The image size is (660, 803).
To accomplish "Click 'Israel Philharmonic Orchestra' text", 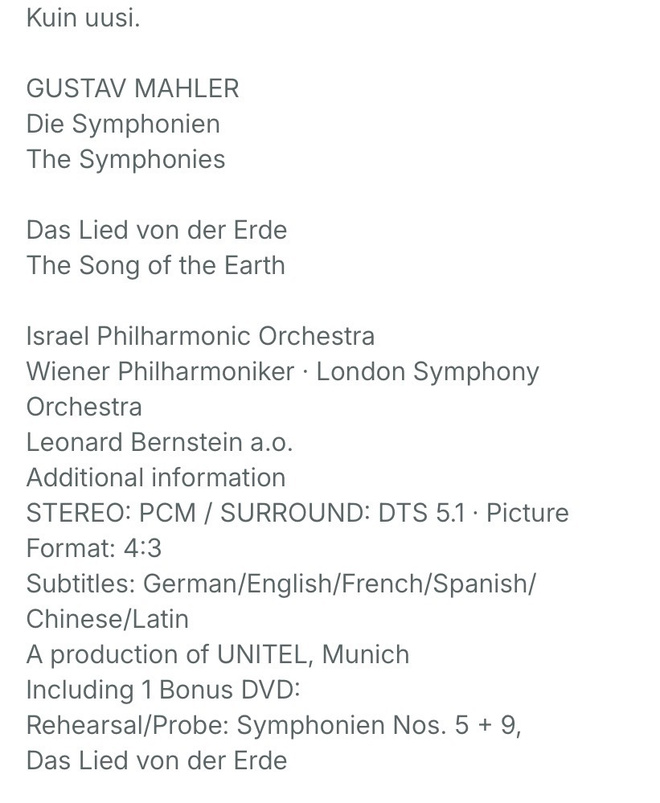I will [x=201, y=336].
